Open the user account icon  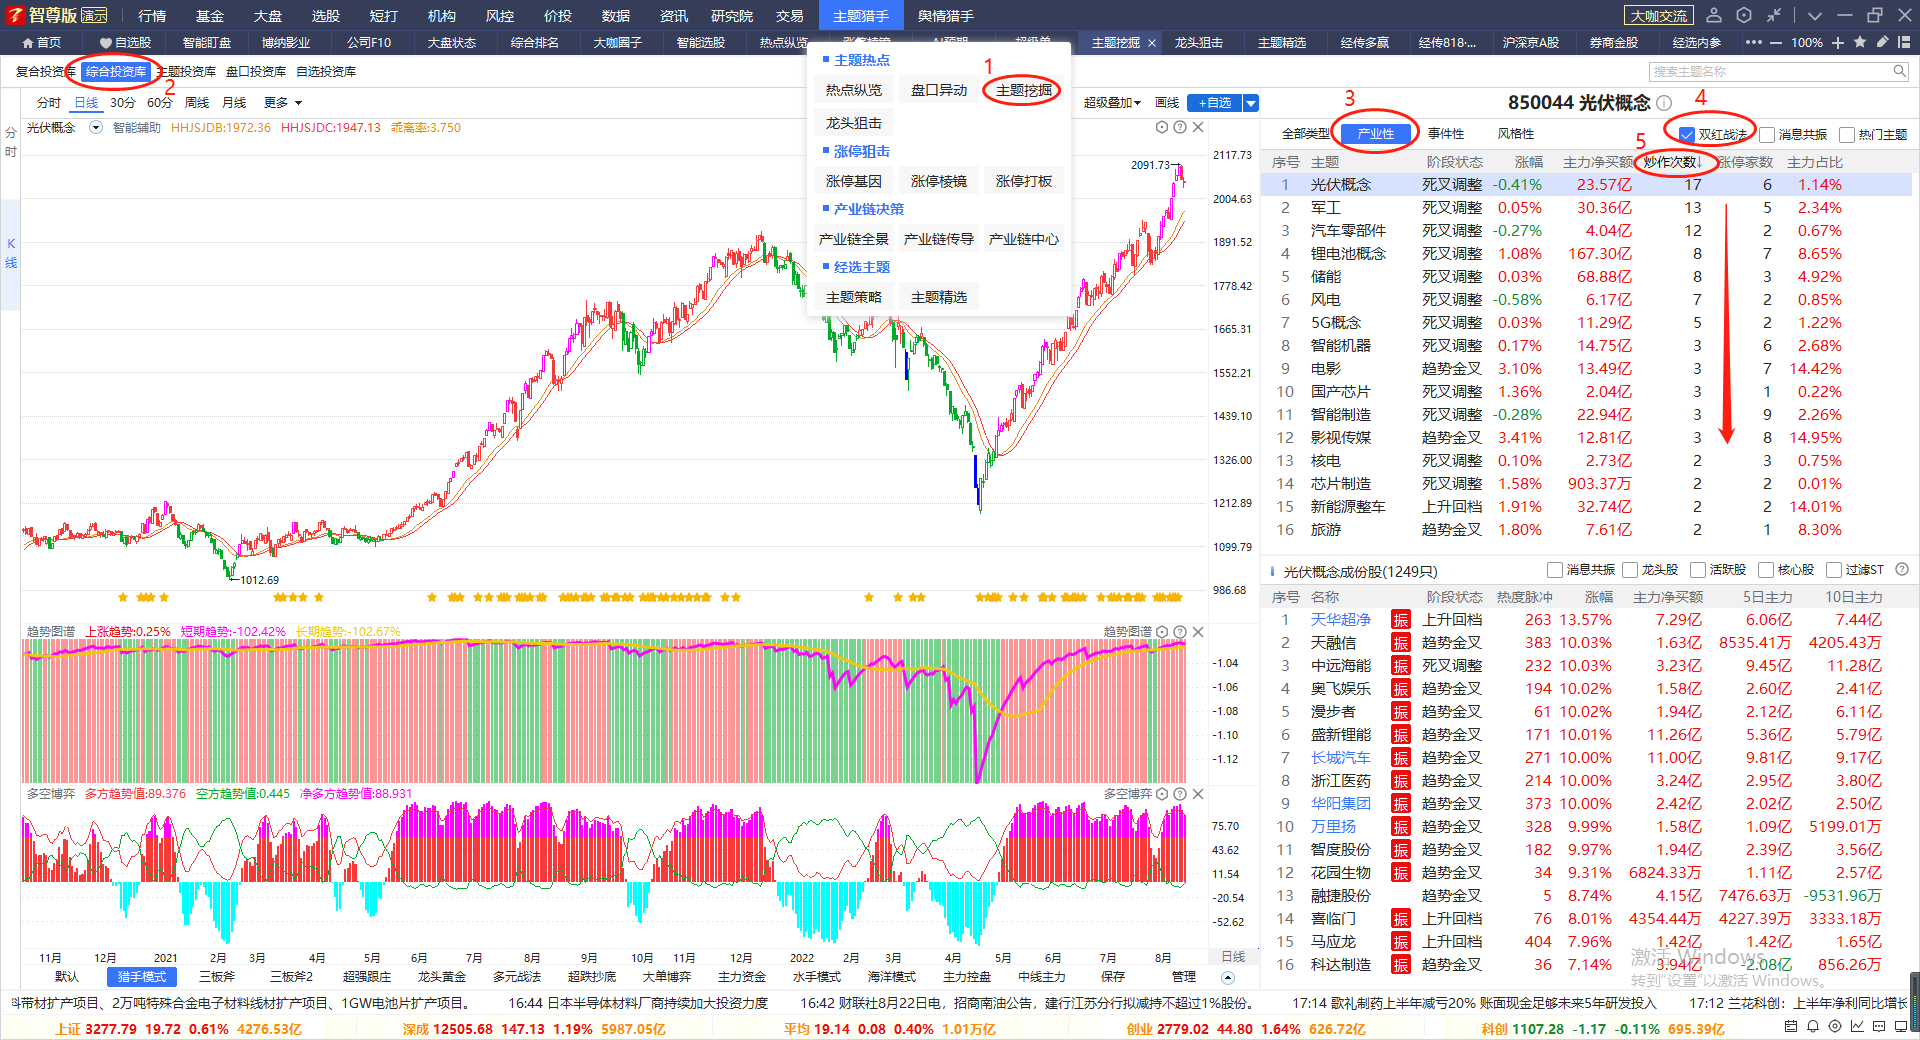pyautogui.click(x=1714, y=15)
